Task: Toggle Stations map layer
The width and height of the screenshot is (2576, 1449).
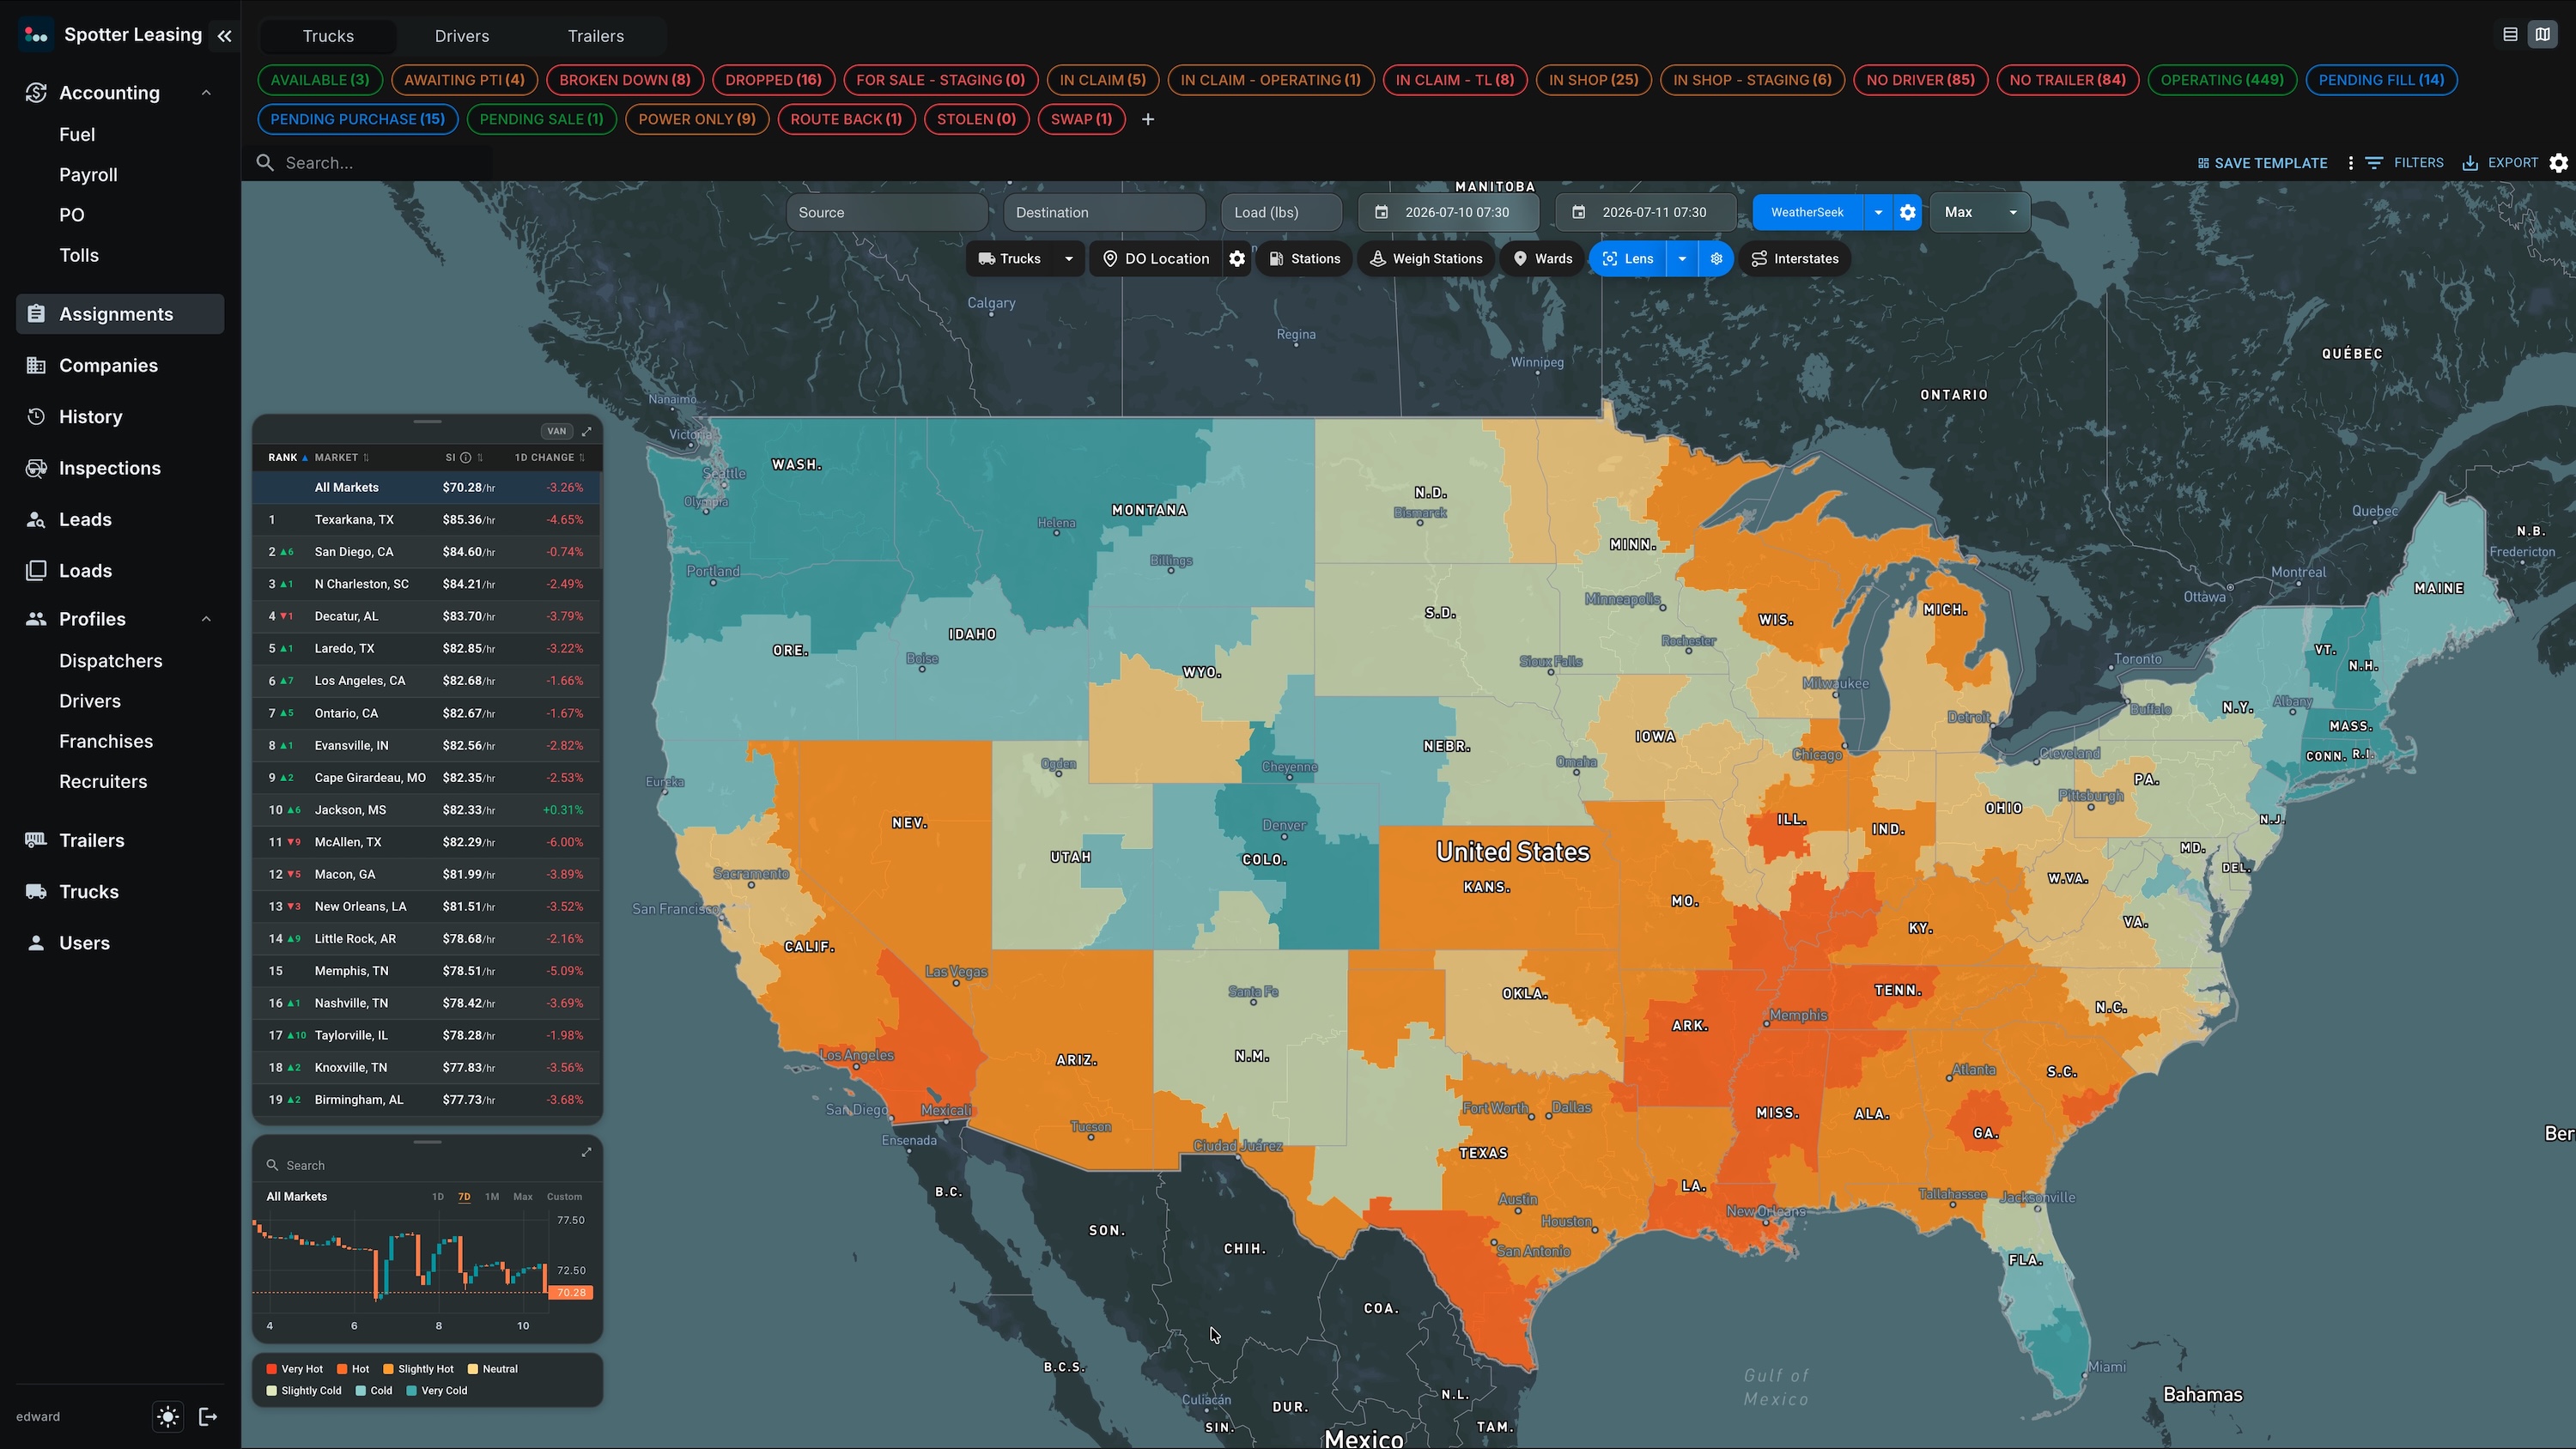Action: coord(1304,259)
